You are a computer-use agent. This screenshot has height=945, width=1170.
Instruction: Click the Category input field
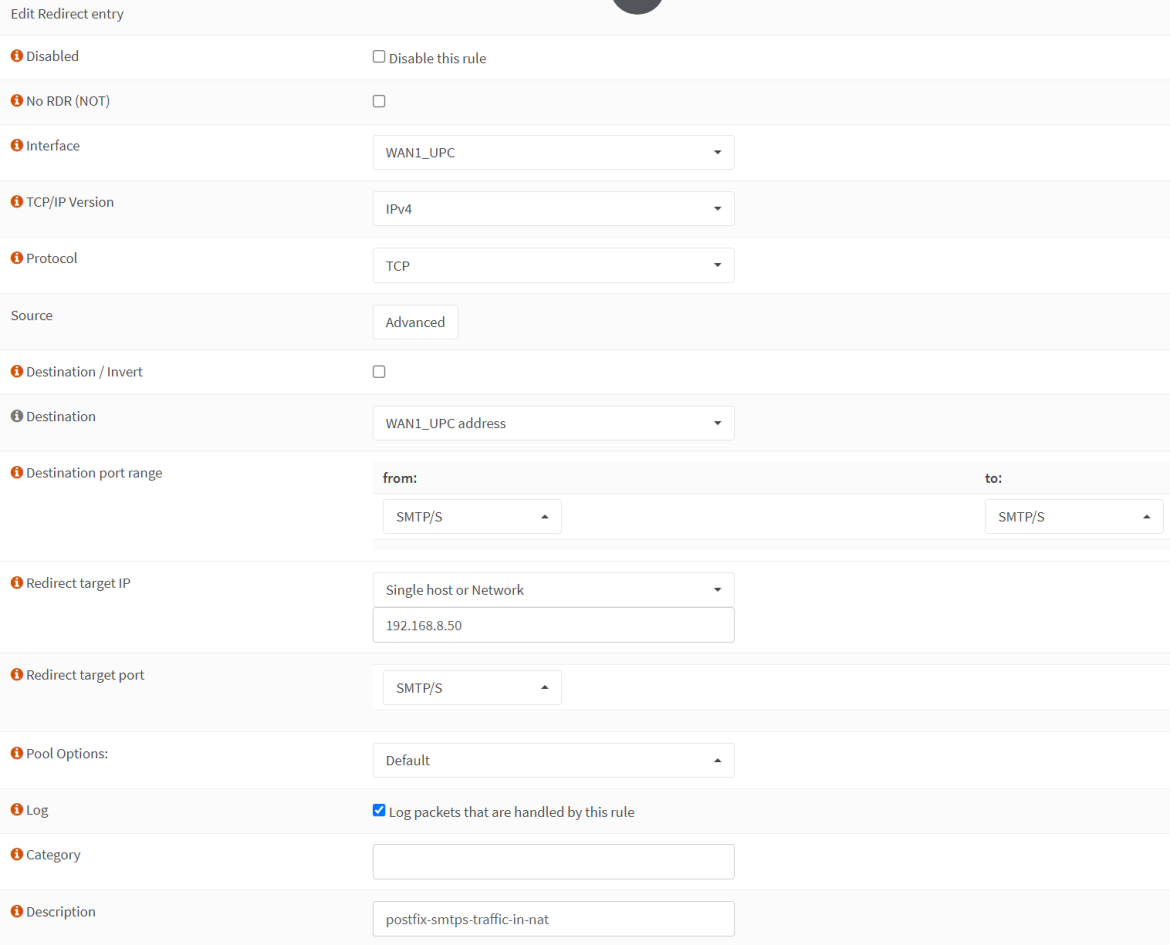pyautogui.click(x=553, y=861)
